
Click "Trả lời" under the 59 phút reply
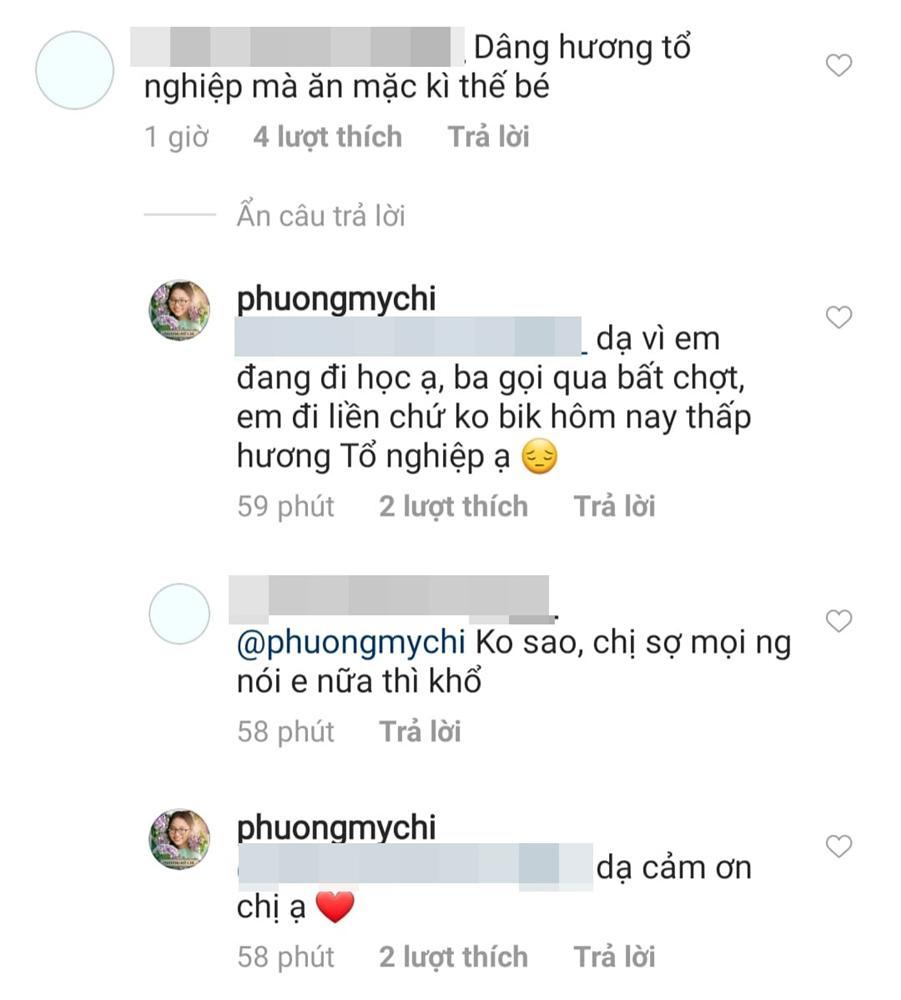(x=614, y=507)
